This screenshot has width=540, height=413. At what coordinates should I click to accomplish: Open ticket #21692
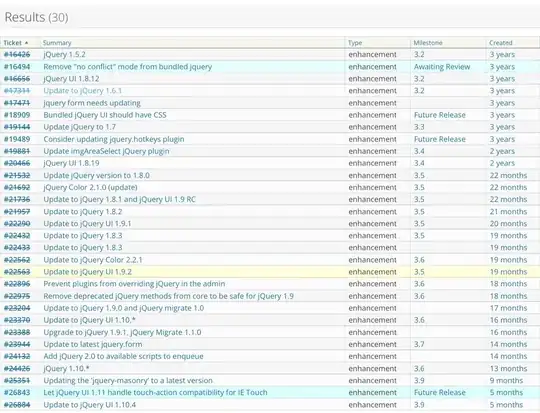point(17,187)
